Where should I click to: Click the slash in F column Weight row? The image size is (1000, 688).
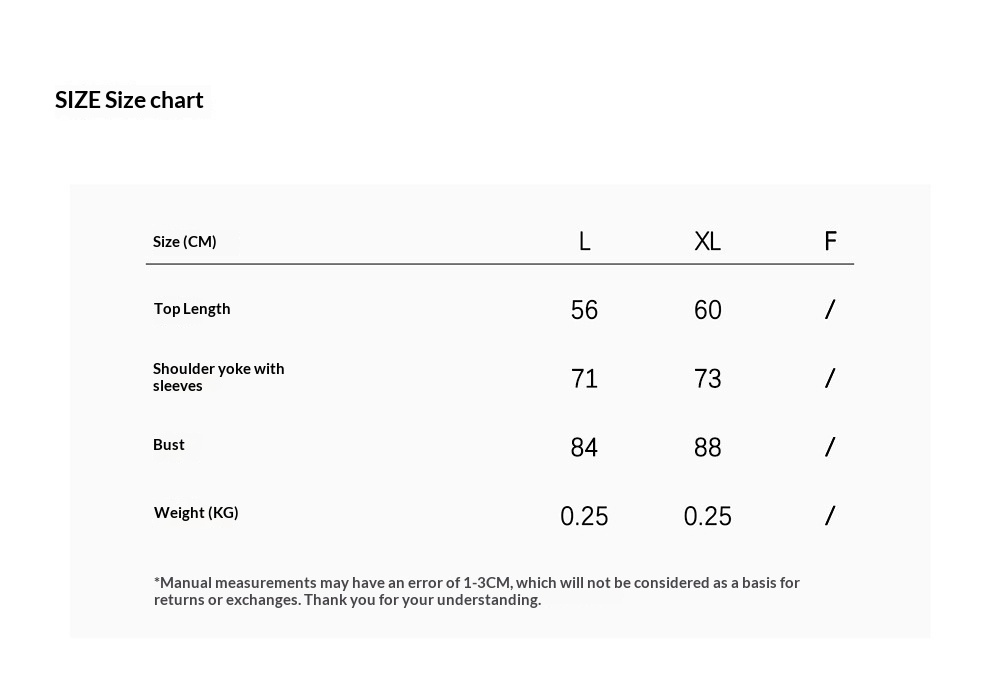[x=830, y=516]
